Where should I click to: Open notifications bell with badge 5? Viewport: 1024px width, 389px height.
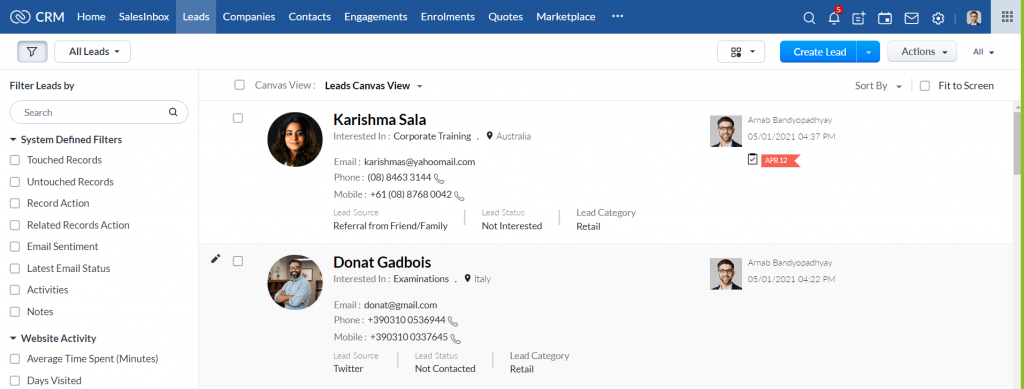coord(834,18)
